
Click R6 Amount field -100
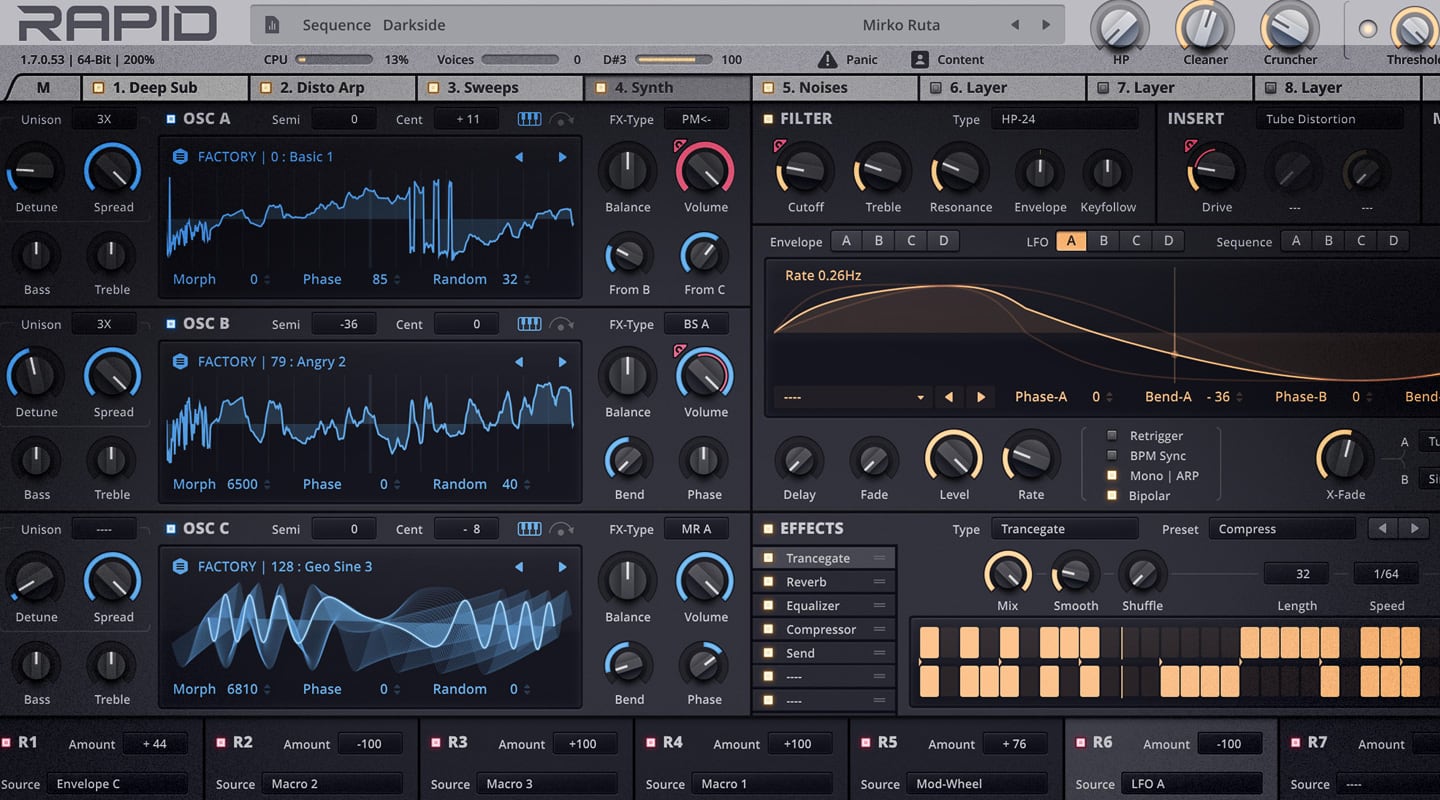coord(1229,744)
